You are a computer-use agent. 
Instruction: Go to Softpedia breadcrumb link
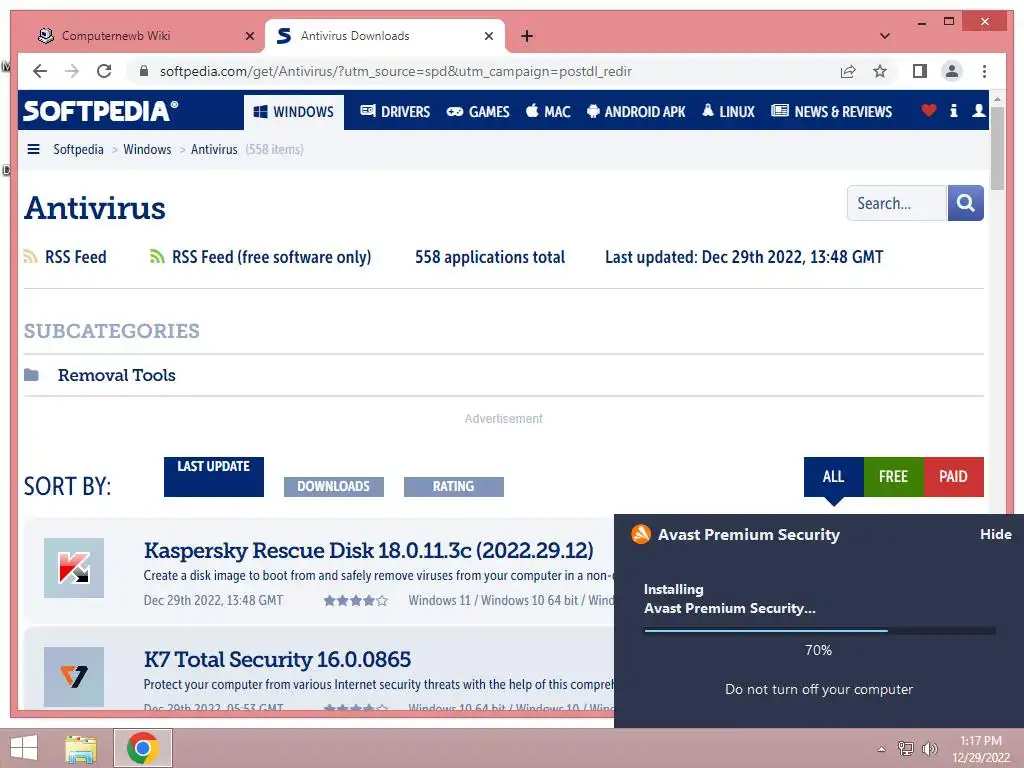coord(78,149)
